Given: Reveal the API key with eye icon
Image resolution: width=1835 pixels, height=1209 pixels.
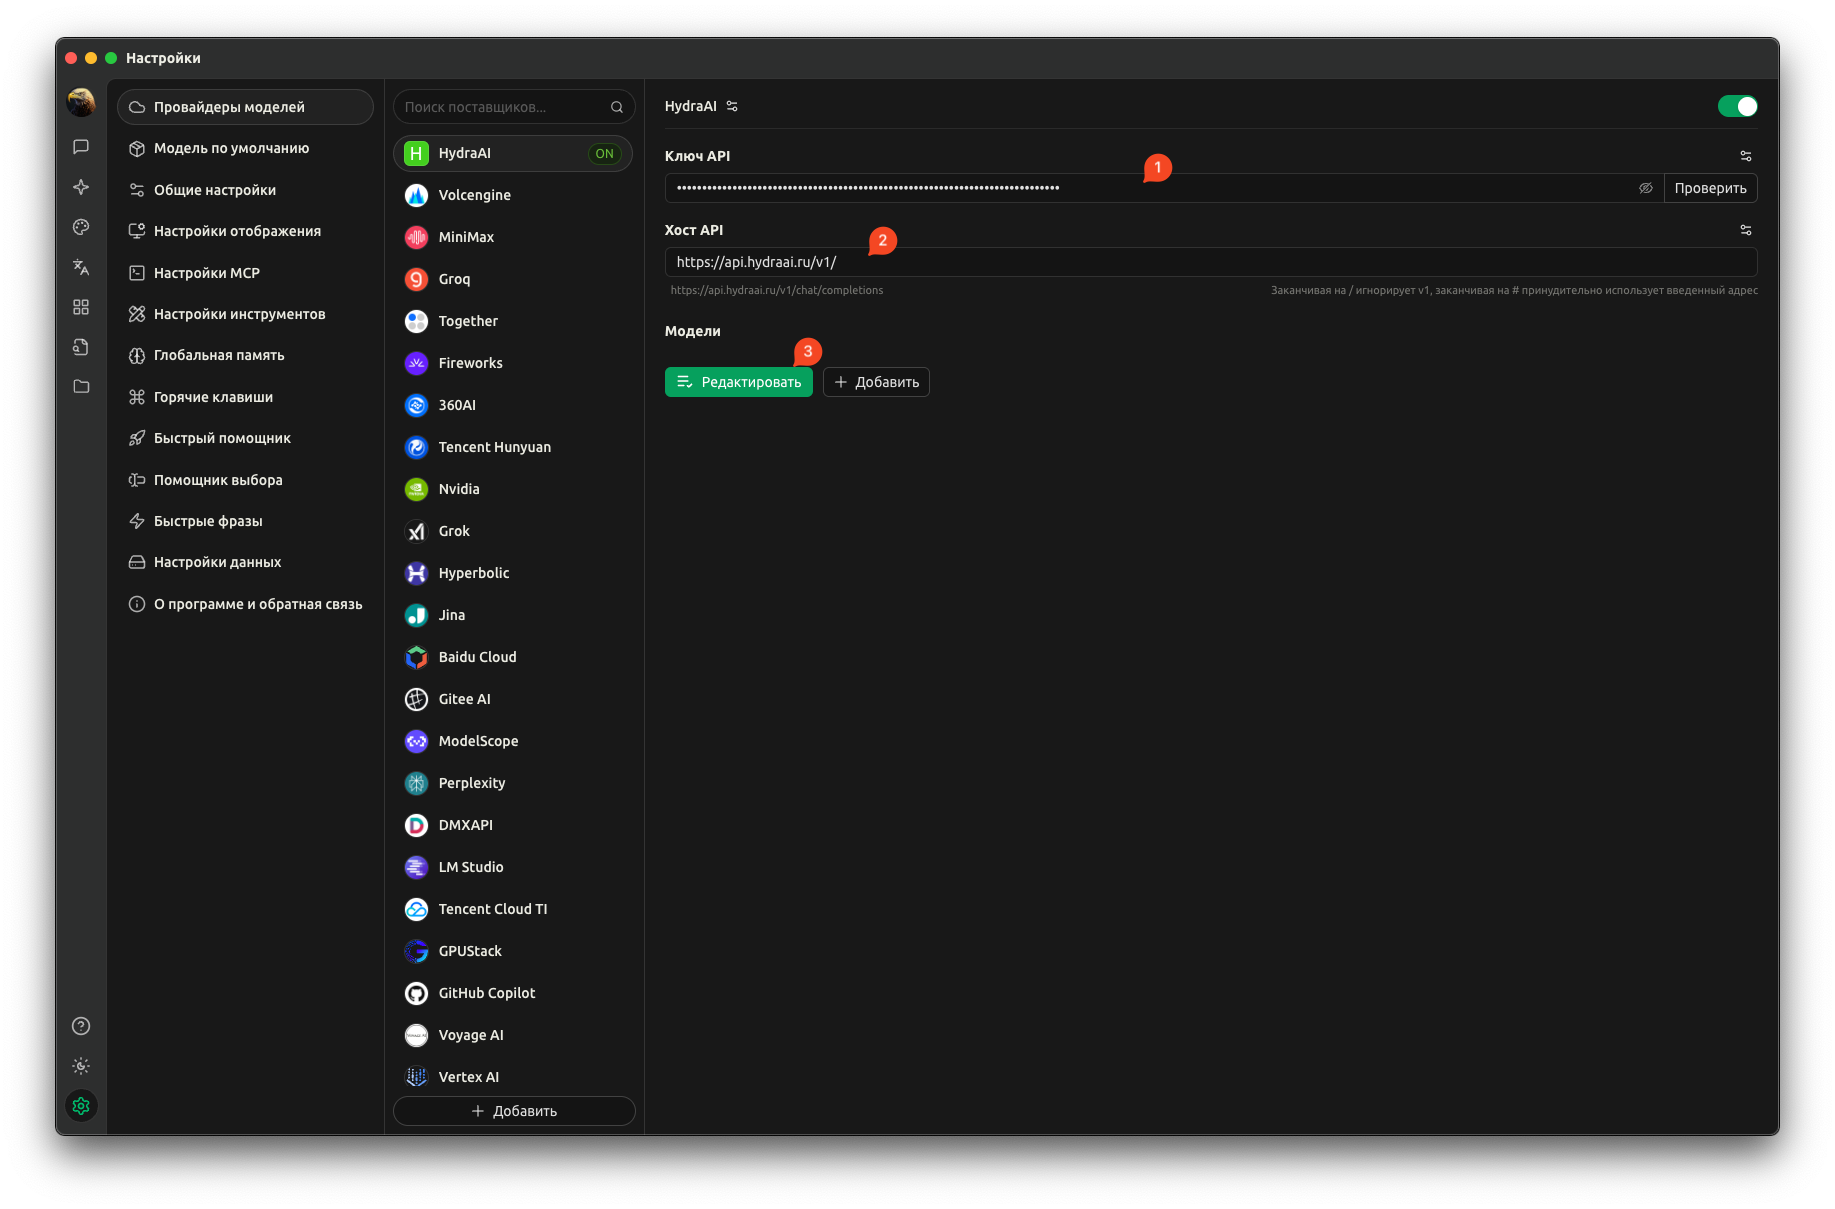Looking at the screenshot, I should tap(1646, 188).
